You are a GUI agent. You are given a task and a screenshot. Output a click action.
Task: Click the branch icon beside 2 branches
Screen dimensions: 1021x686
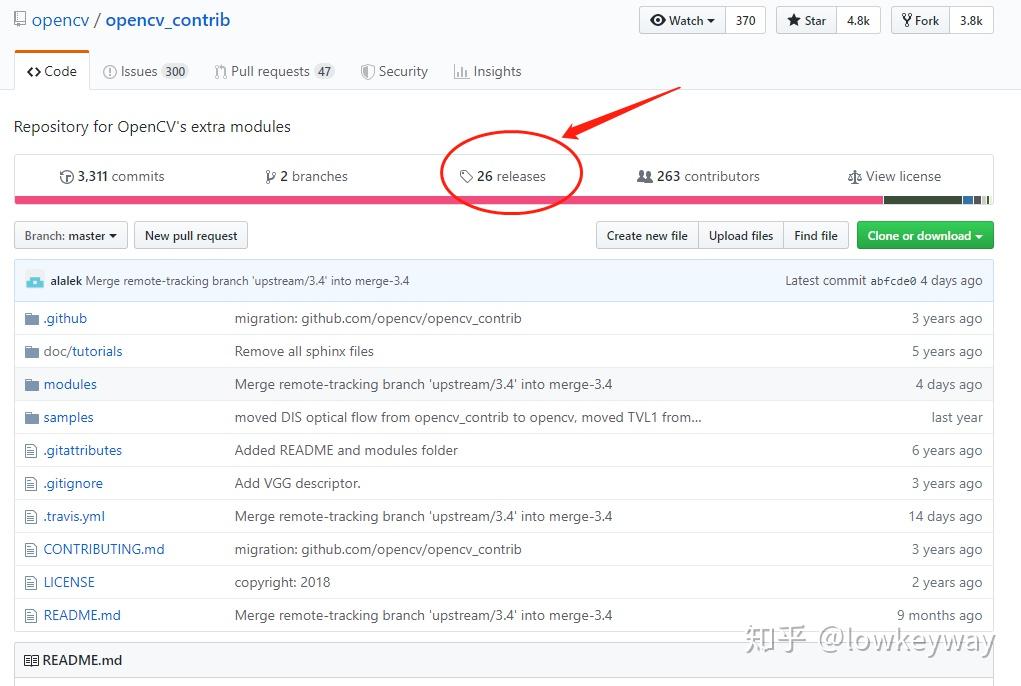tap(271, 176)
